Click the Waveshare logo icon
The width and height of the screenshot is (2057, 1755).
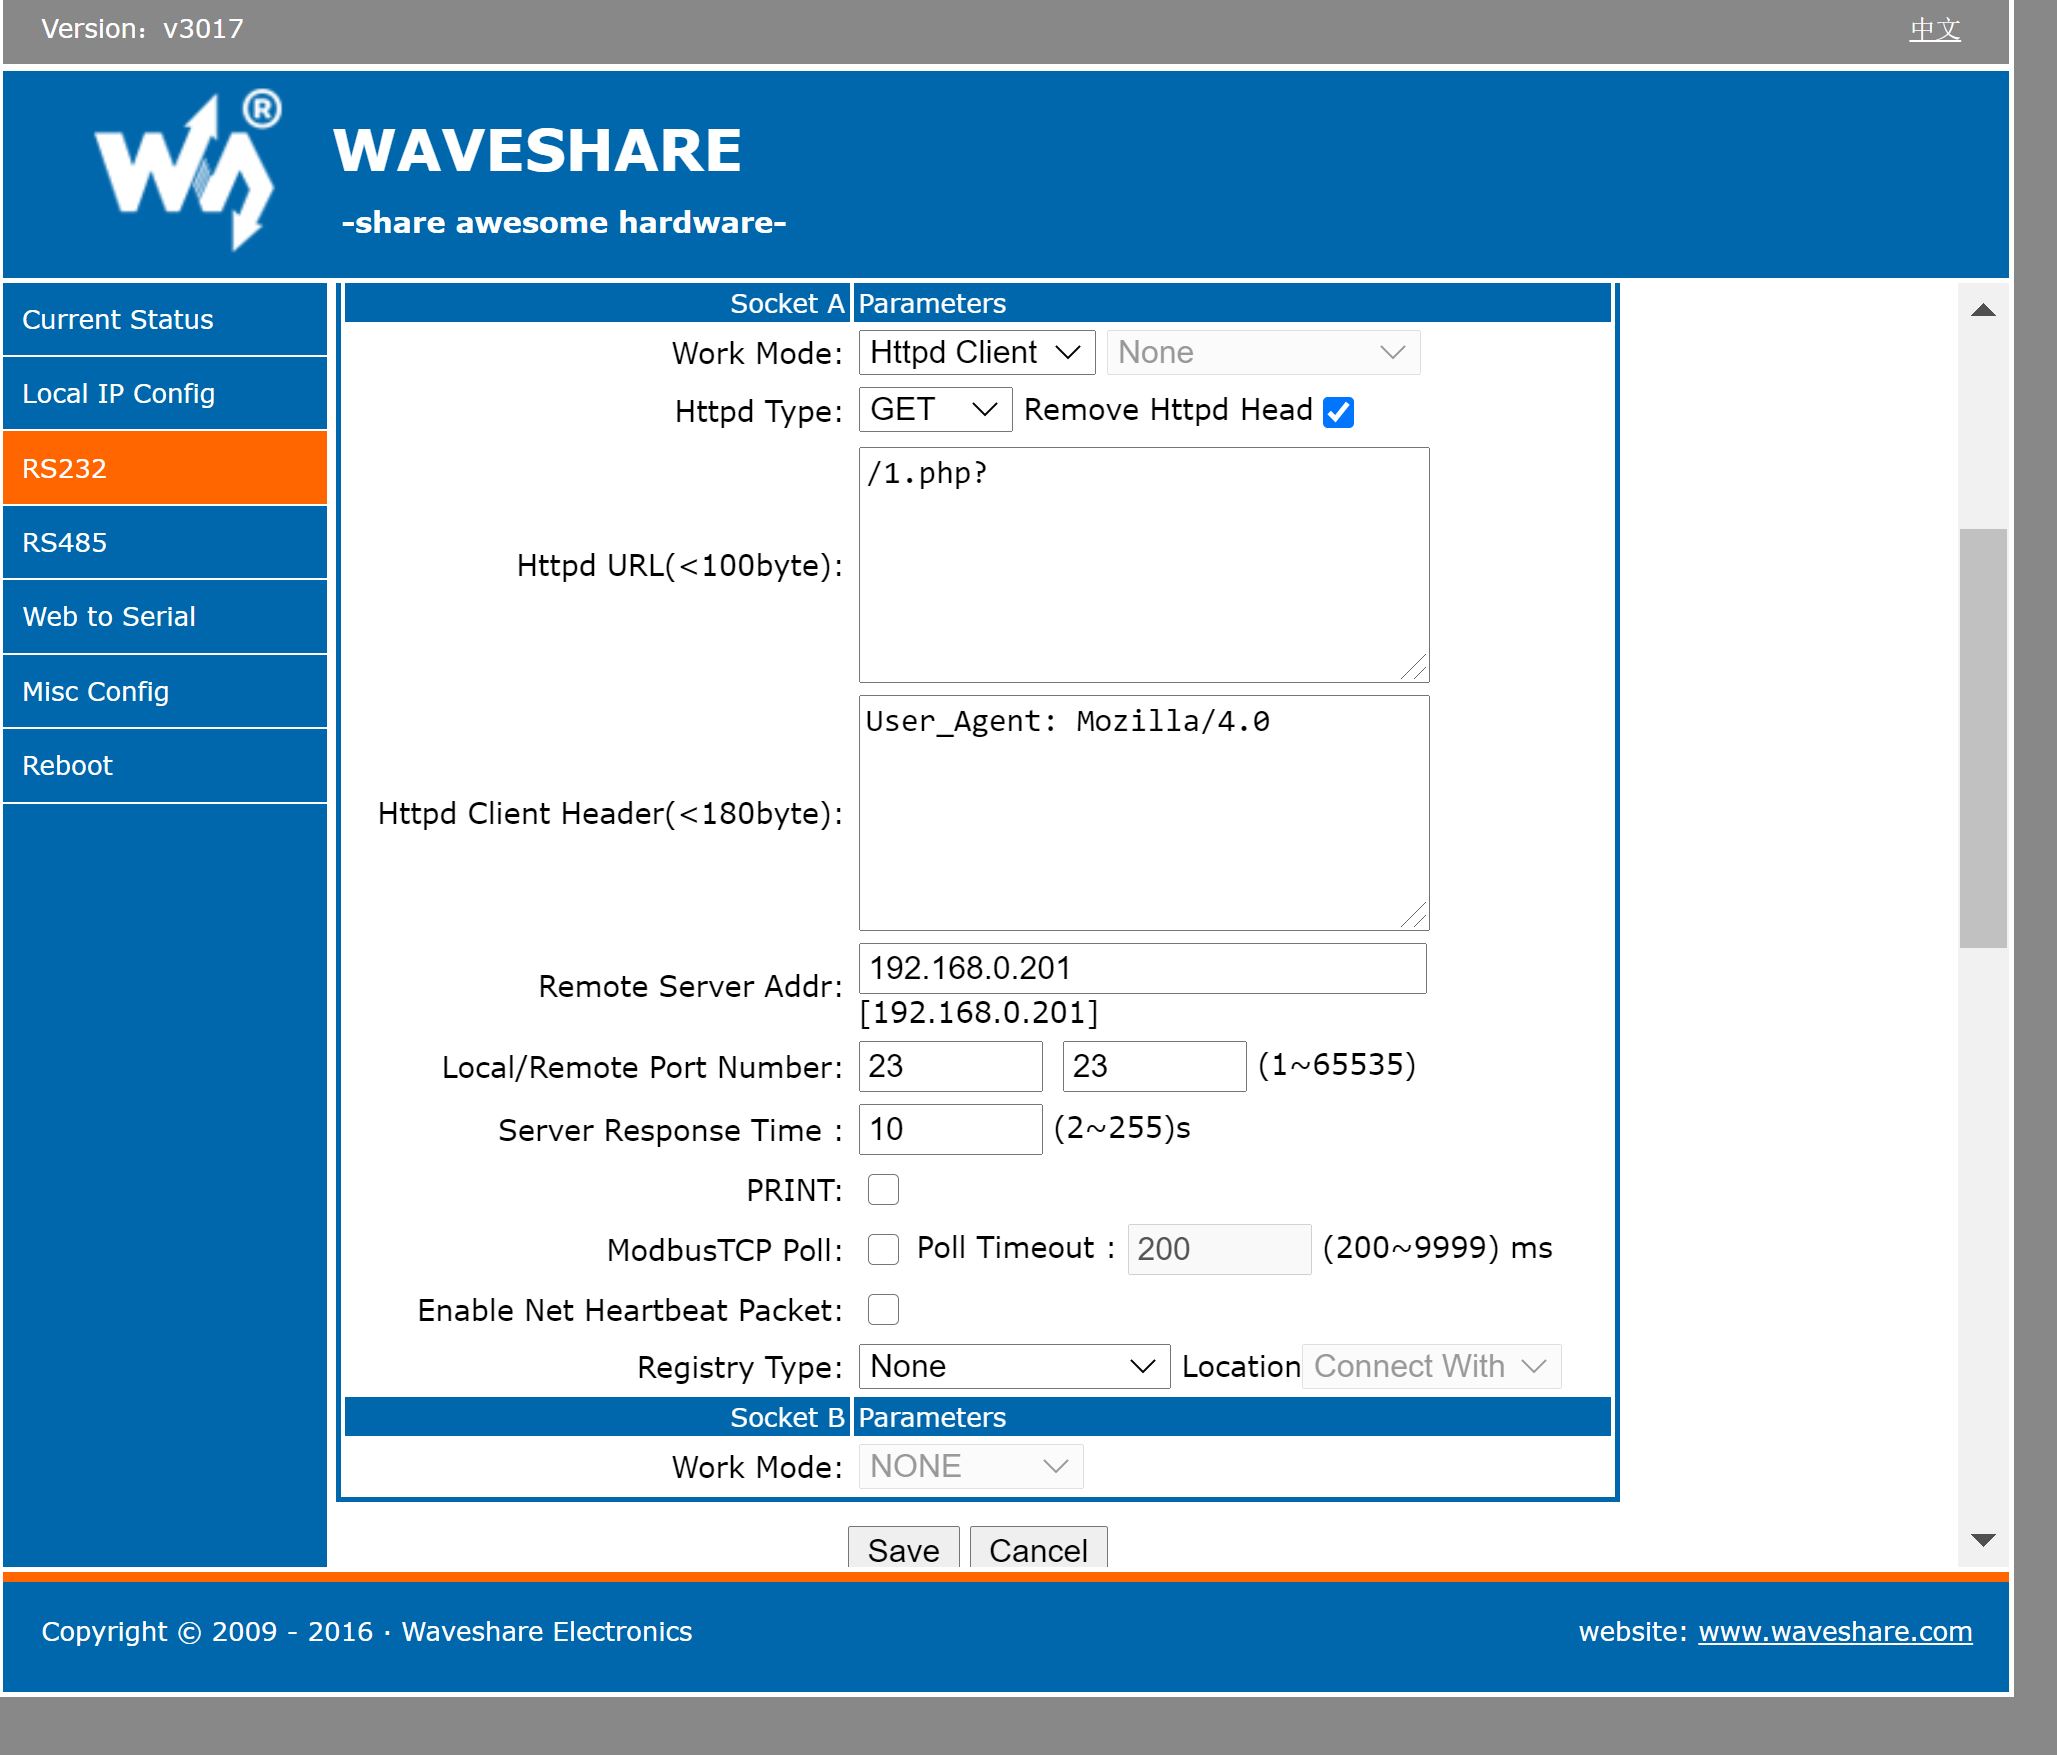pos(187,170)
